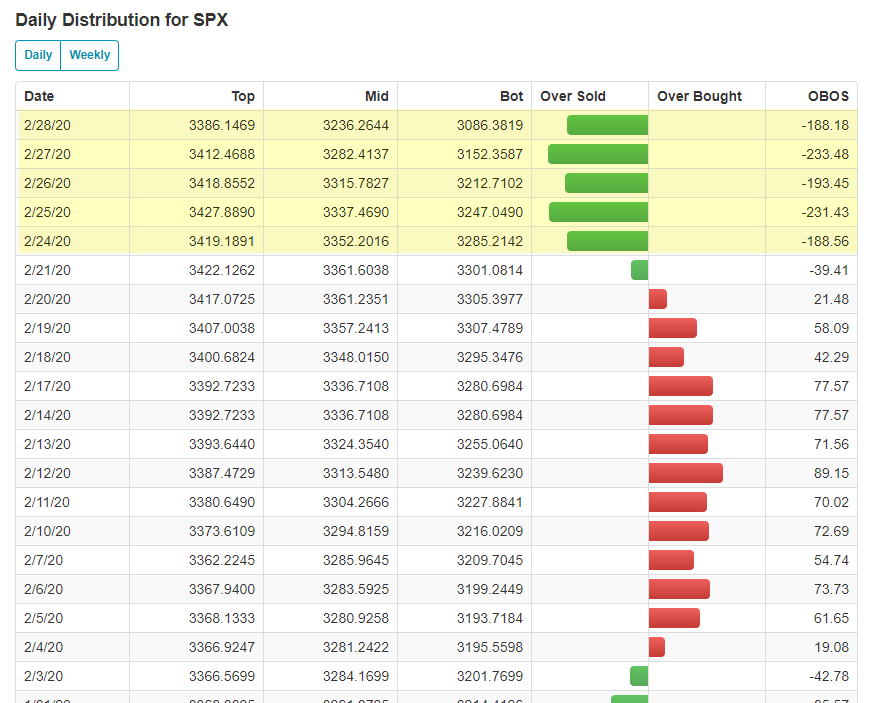Click the Top column header
Image resolution: width=876 pixels, height=703 pixels.
pyautogui.click(x=243, y=96)
